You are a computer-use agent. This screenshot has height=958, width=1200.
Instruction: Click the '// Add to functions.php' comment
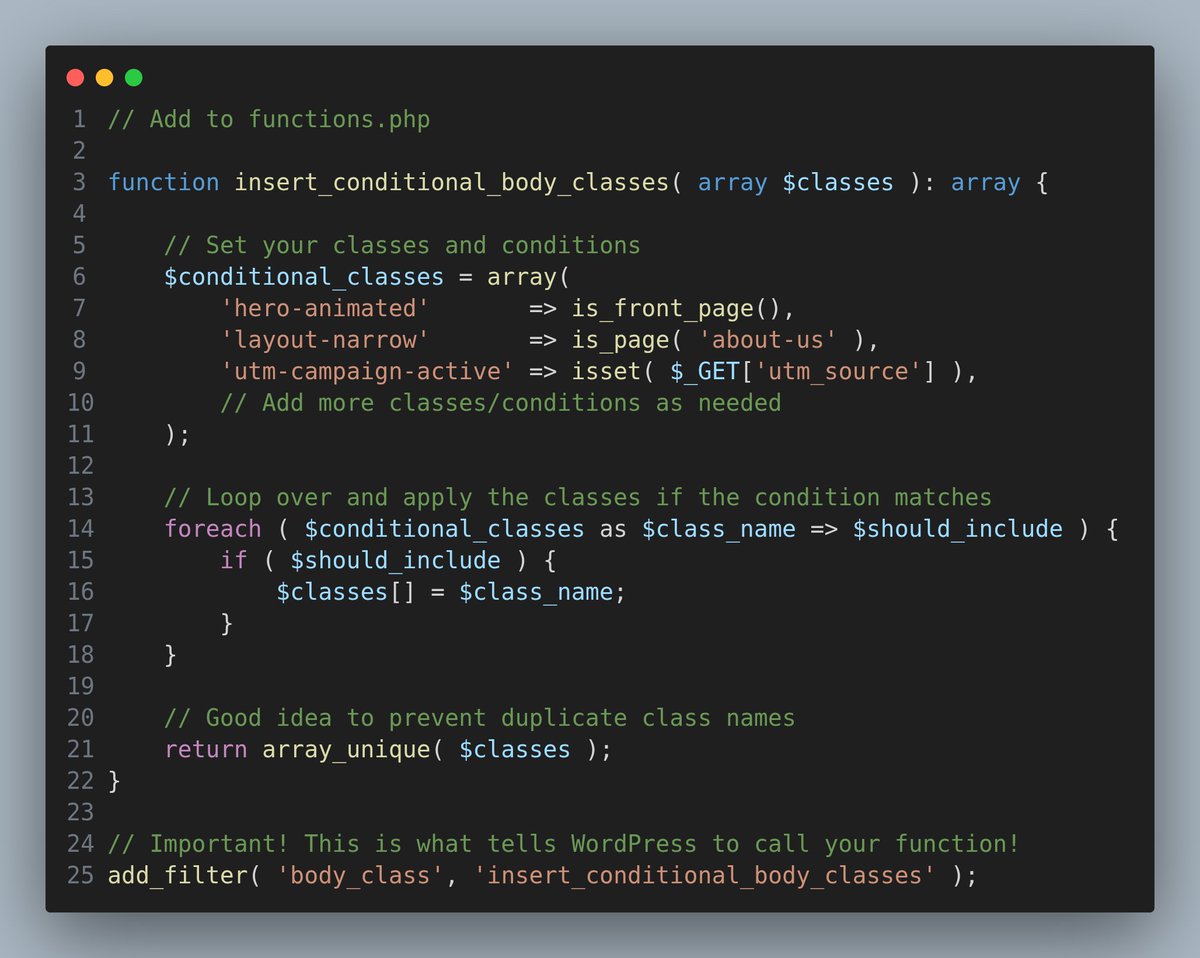[x=269, y=120]
